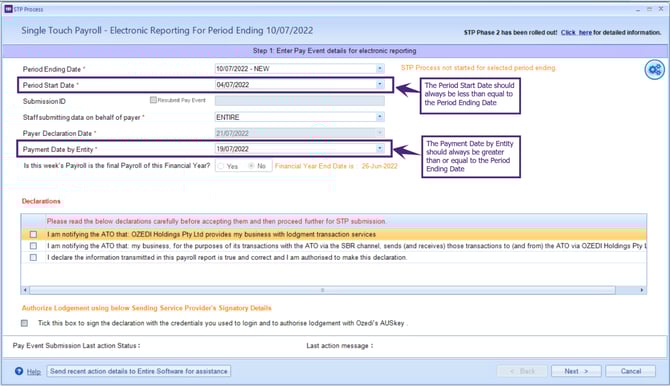Open the STP settings gear icon
670x386 pixels.
coord(654,69)
